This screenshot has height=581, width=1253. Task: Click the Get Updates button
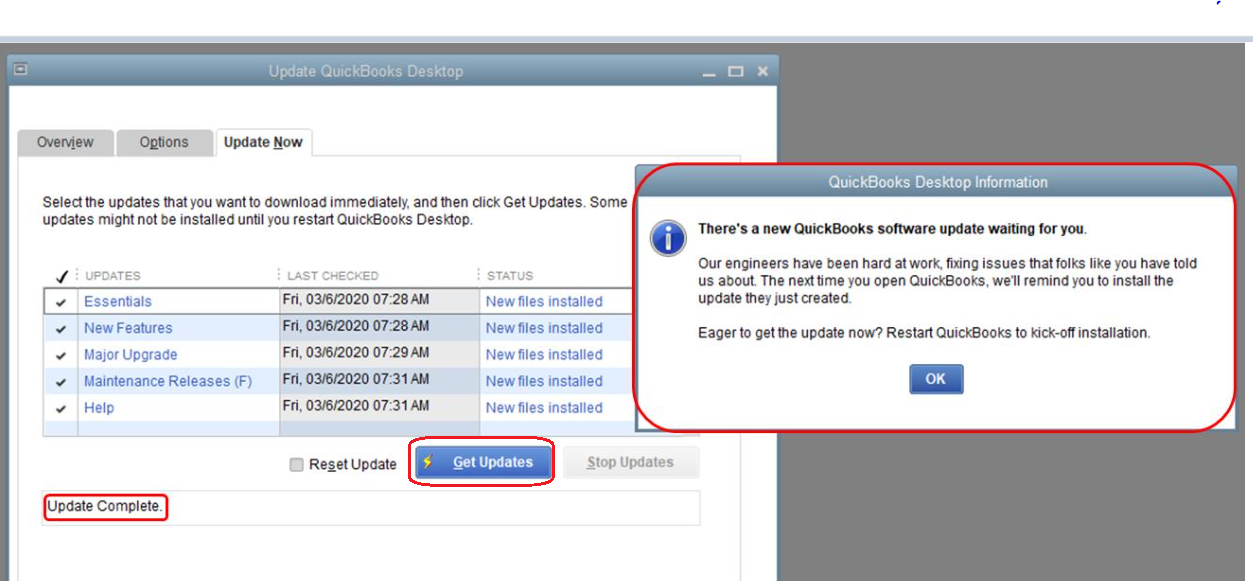(x=482, y=463)
